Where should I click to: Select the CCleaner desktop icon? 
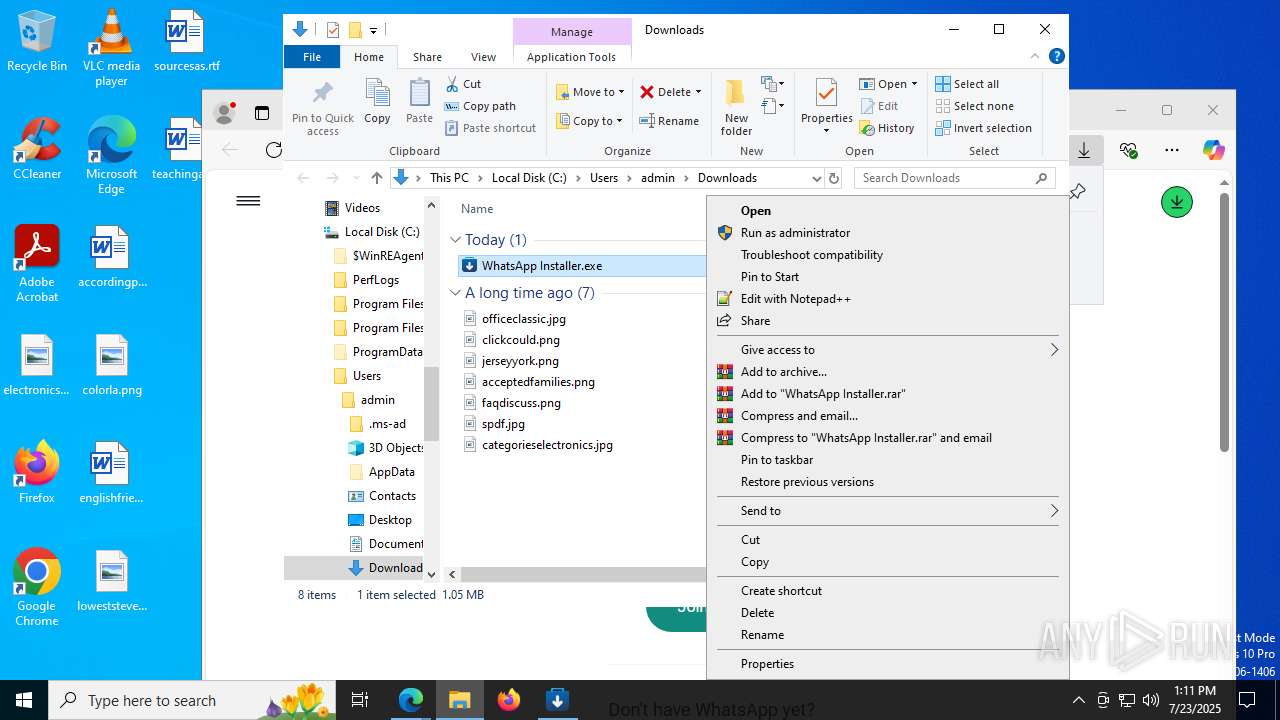tap(37, 148)
